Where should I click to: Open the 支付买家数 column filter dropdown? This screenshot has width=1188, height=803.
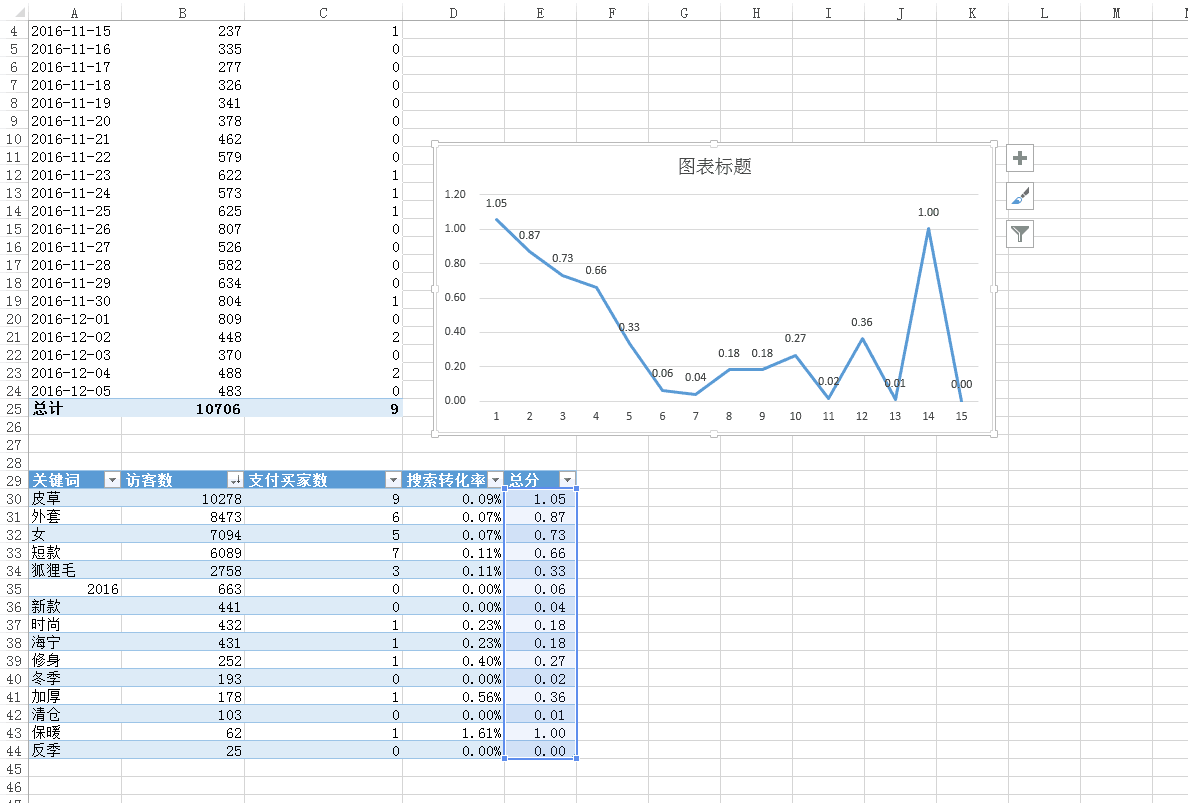click(393, 480)
